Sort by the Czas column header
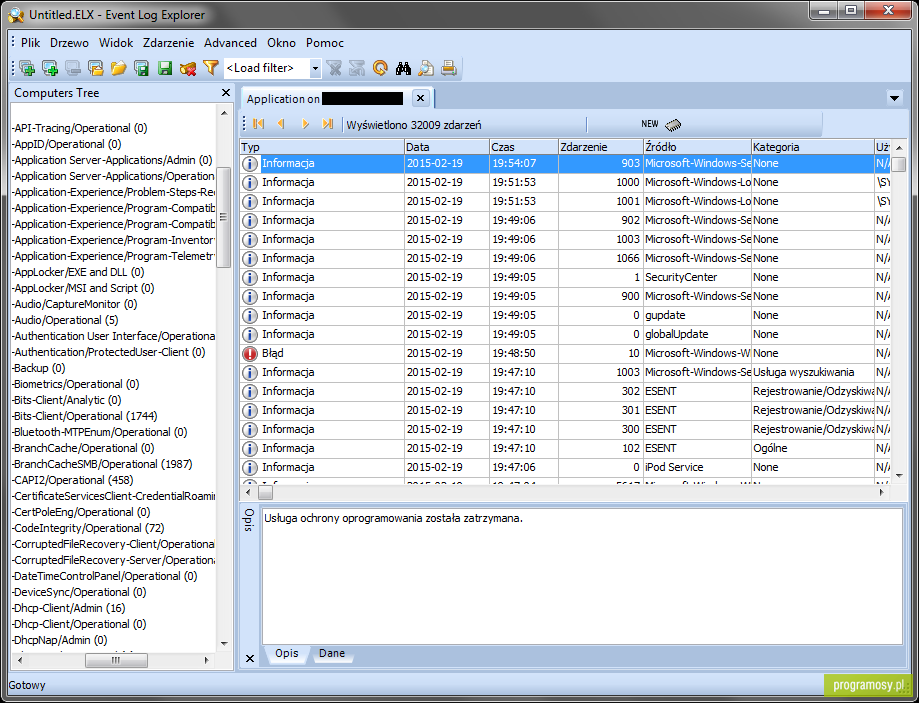919x703 pixels. 523,147
